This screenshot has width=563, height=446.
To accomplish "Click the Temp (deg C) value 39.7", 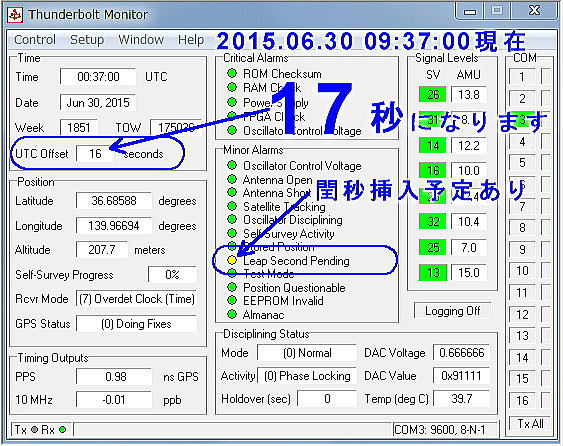I will pyautogui.click(x=461, y=399).
